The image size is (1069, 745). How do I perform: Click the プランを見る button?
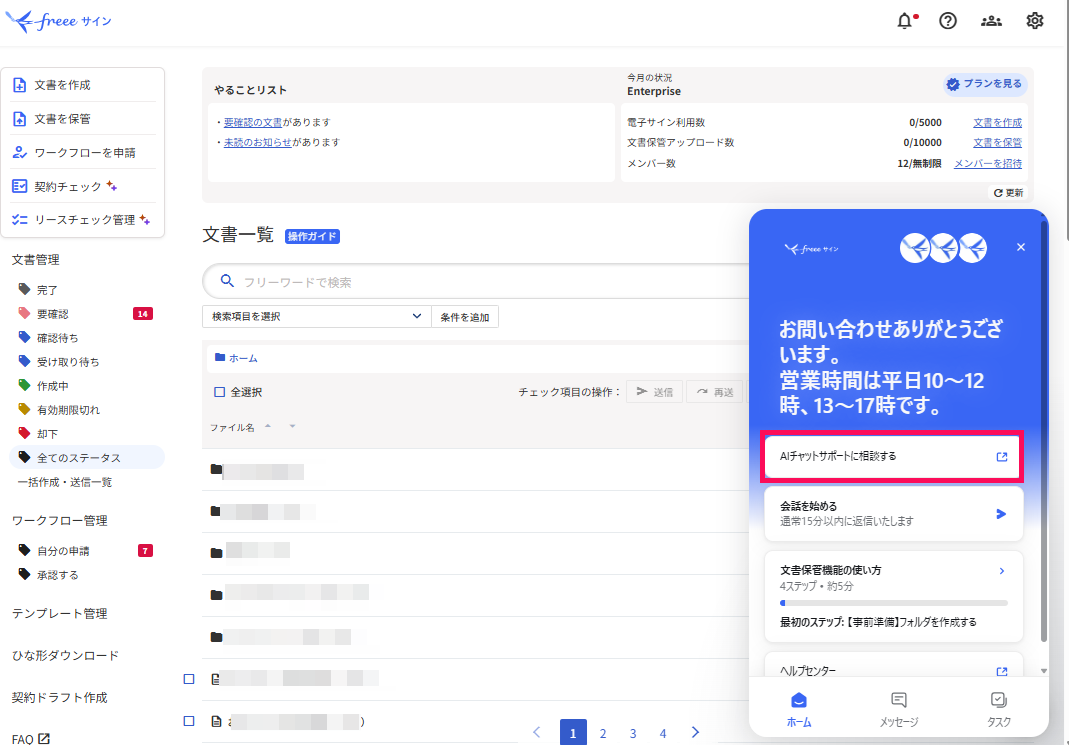[x=985, y=84]
